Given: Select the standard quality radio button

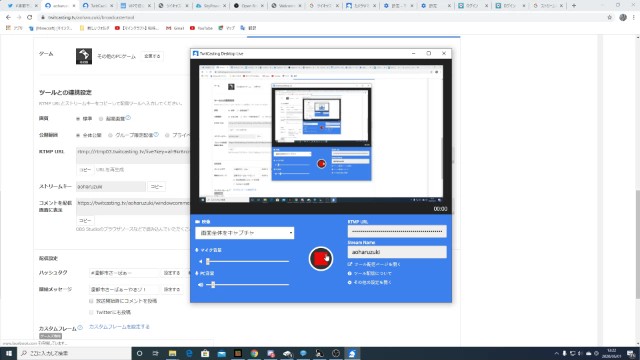Looking at the screenshot, I should point(78,119).
